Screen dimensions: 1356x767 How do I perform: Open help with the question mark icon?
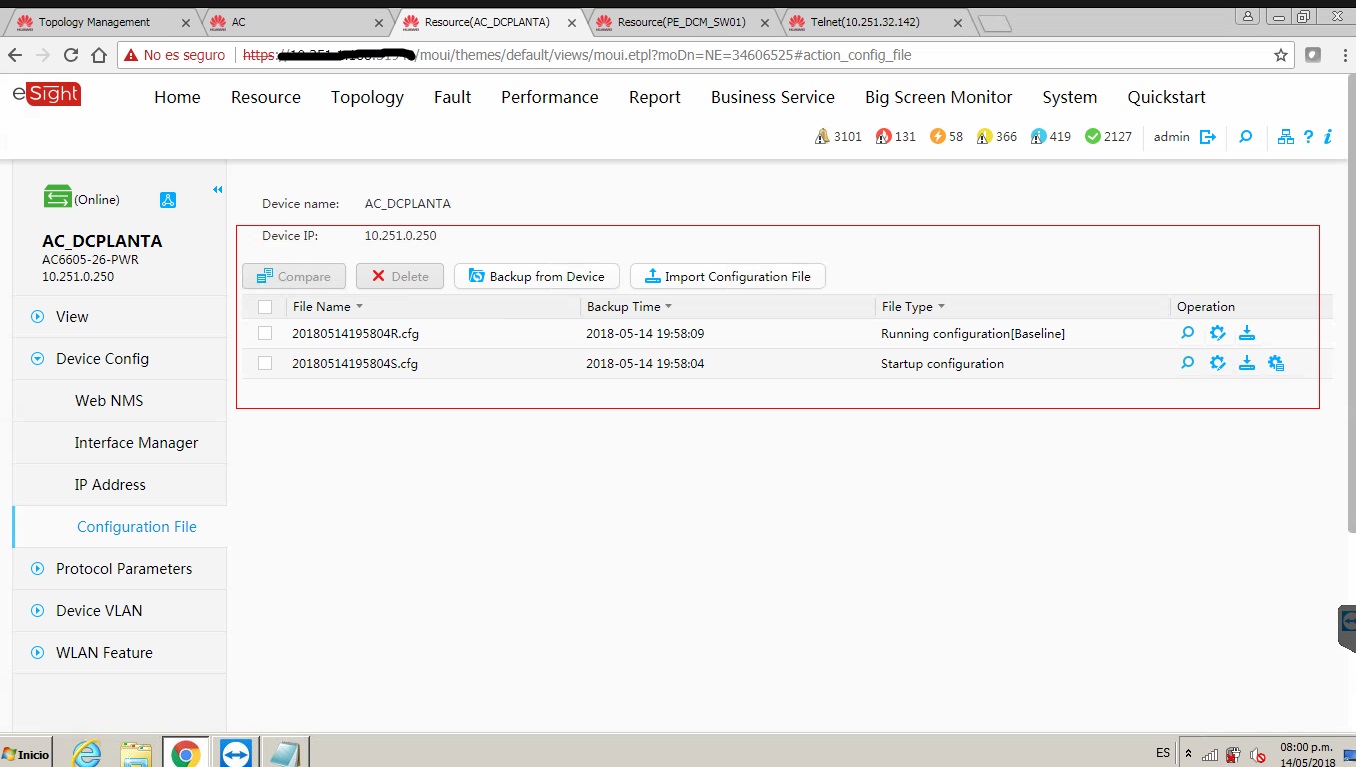(1308, 136)
